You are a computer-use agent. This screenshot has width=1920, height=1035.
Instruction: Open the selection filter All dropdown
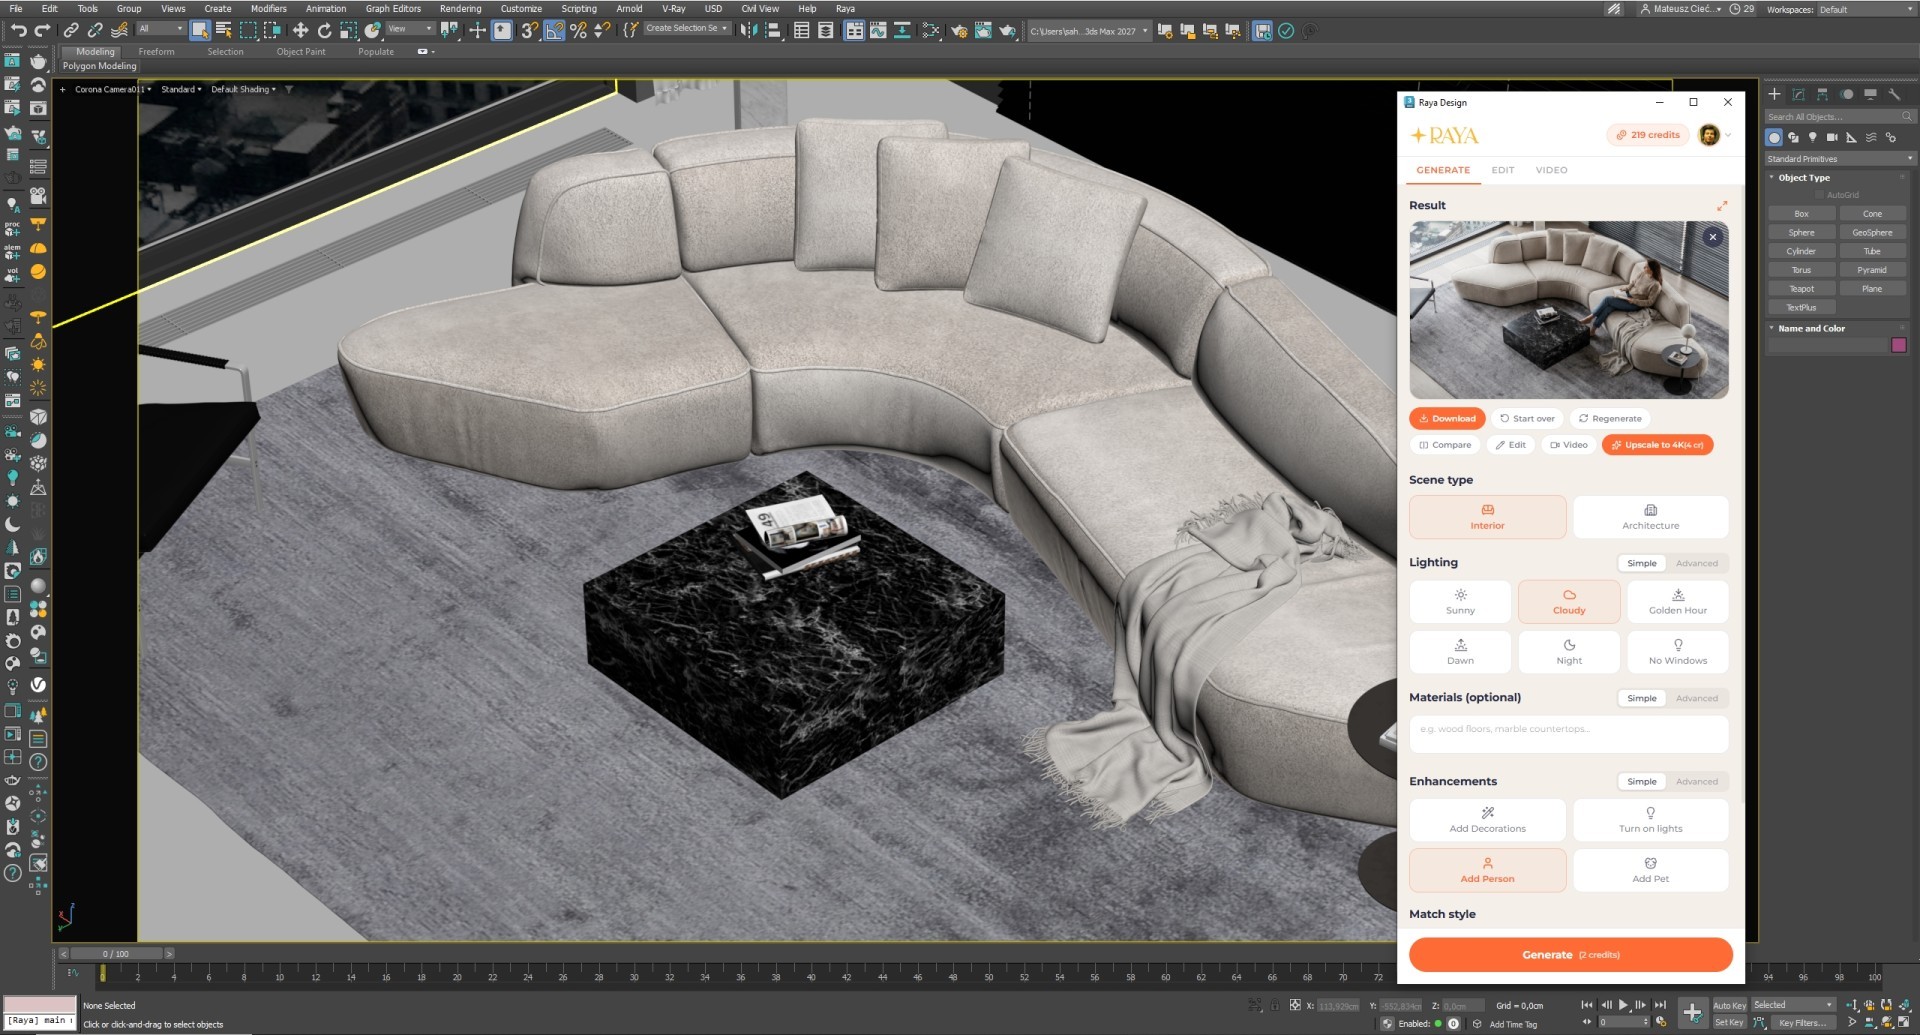coord(160,29)
